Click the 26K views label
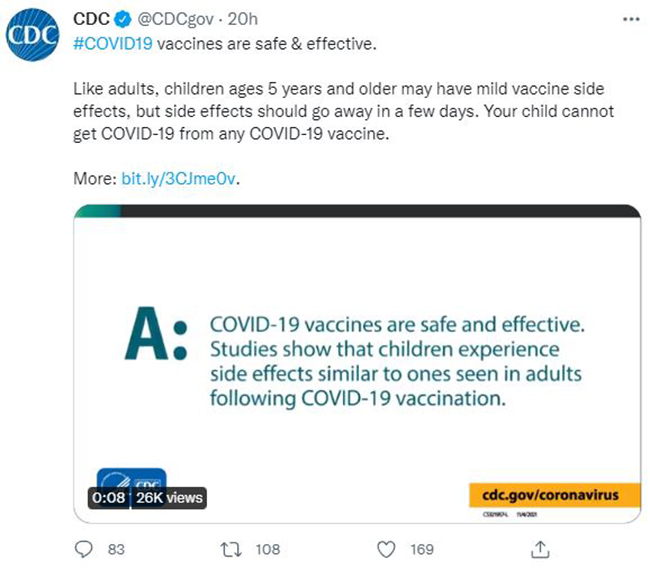650x569 pixels. 169,497
